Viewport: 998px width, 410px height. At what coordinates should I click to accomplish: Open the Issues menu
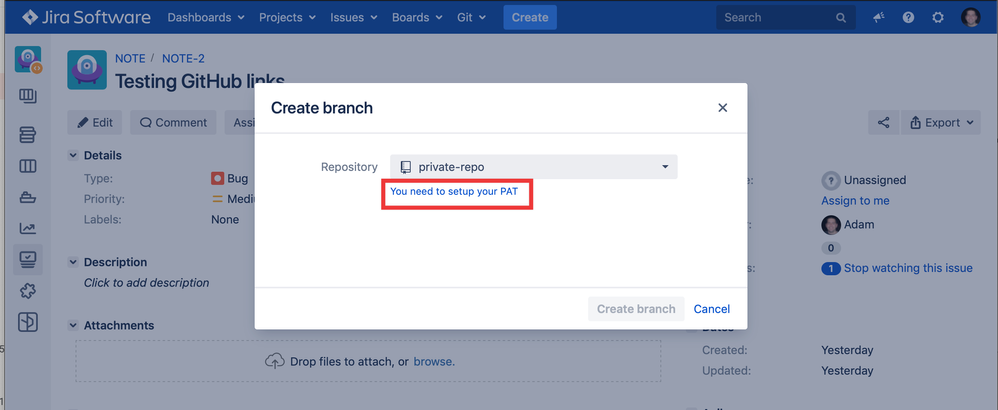[353, 17]
